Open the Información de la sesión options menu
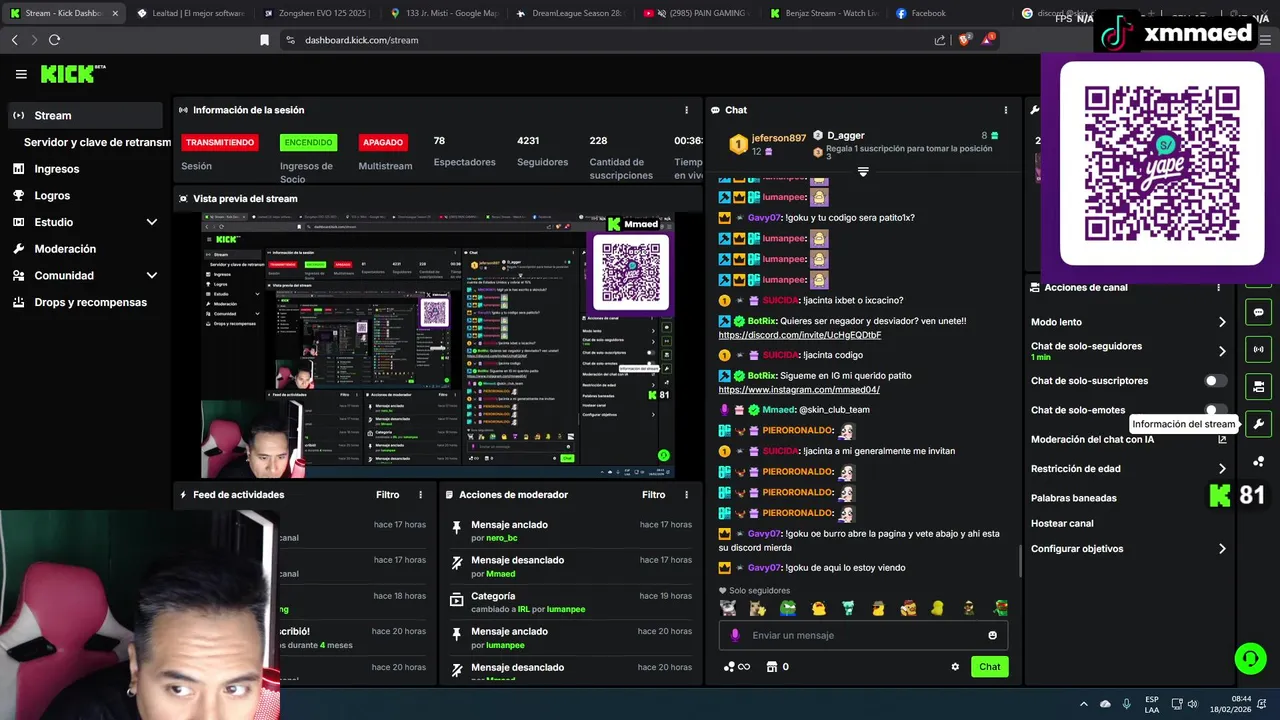Screen dimensions: 1280x720 686,110
